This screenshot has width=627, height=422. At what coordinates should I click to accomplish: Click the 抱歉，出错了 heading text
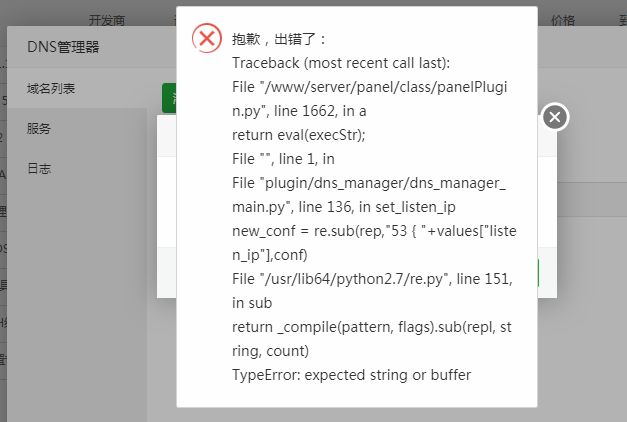[x=279, y=39]
